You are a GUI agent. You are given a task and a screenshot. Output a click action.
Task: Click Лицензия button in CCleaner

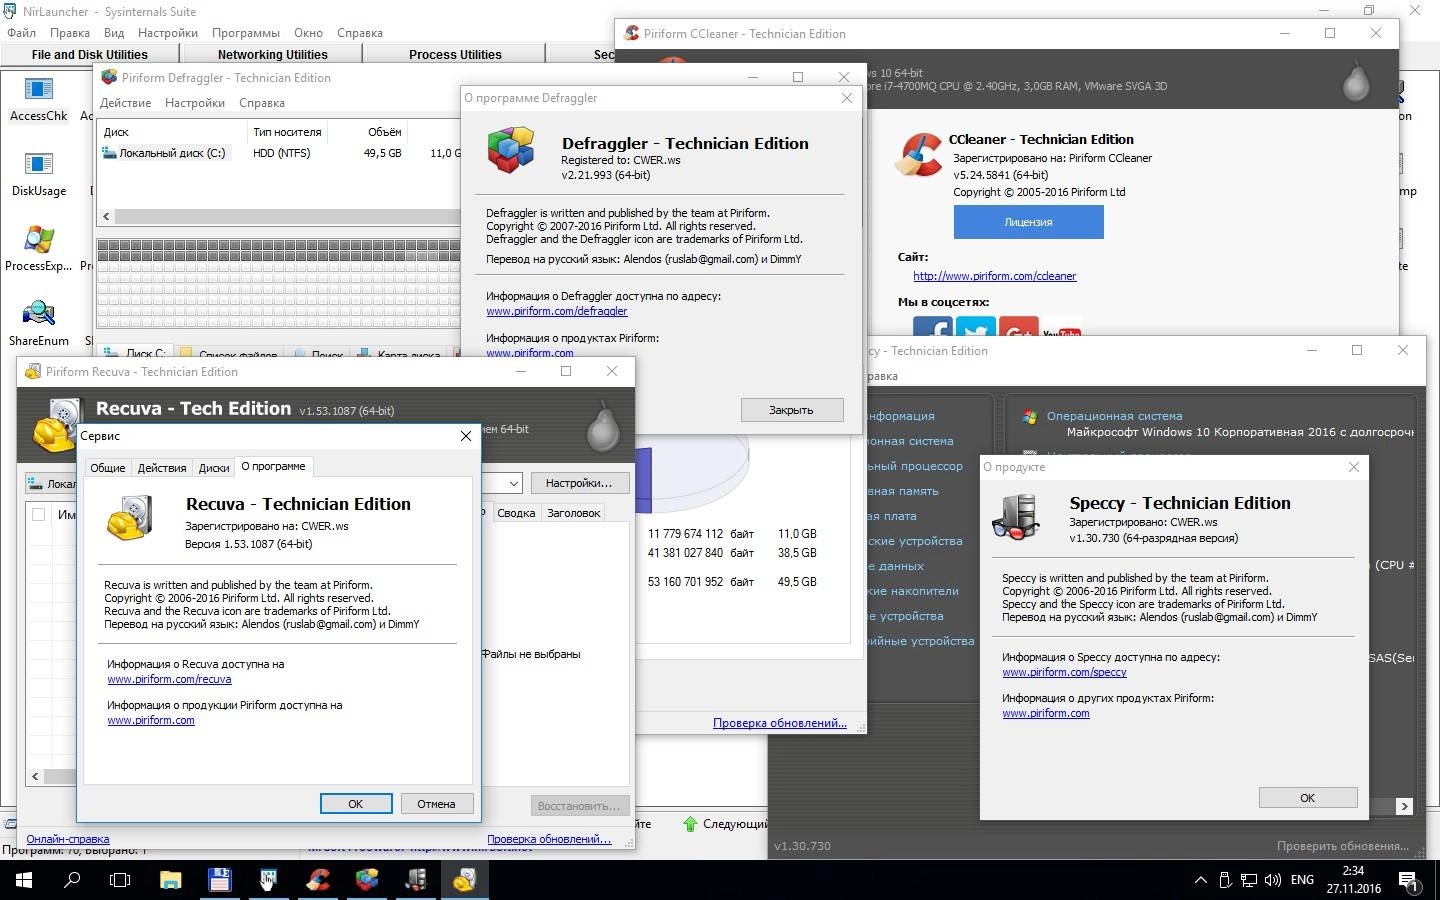coord(1028,222)
